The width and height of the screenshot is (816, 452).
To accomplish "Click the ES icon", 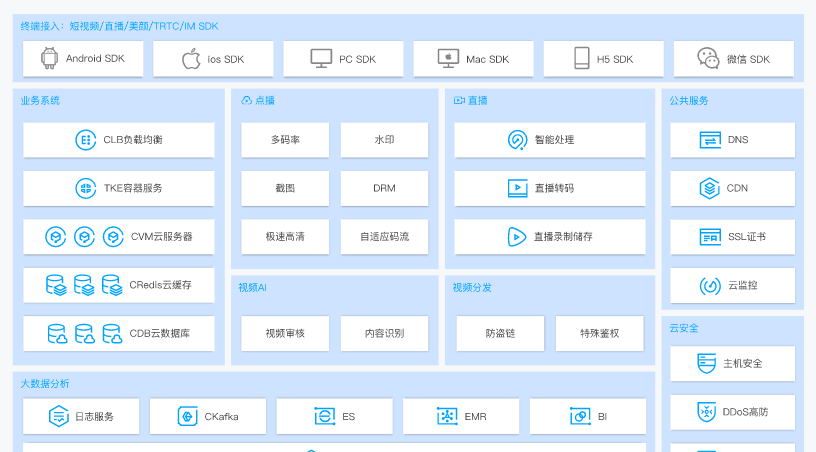I will click(325, 416).
